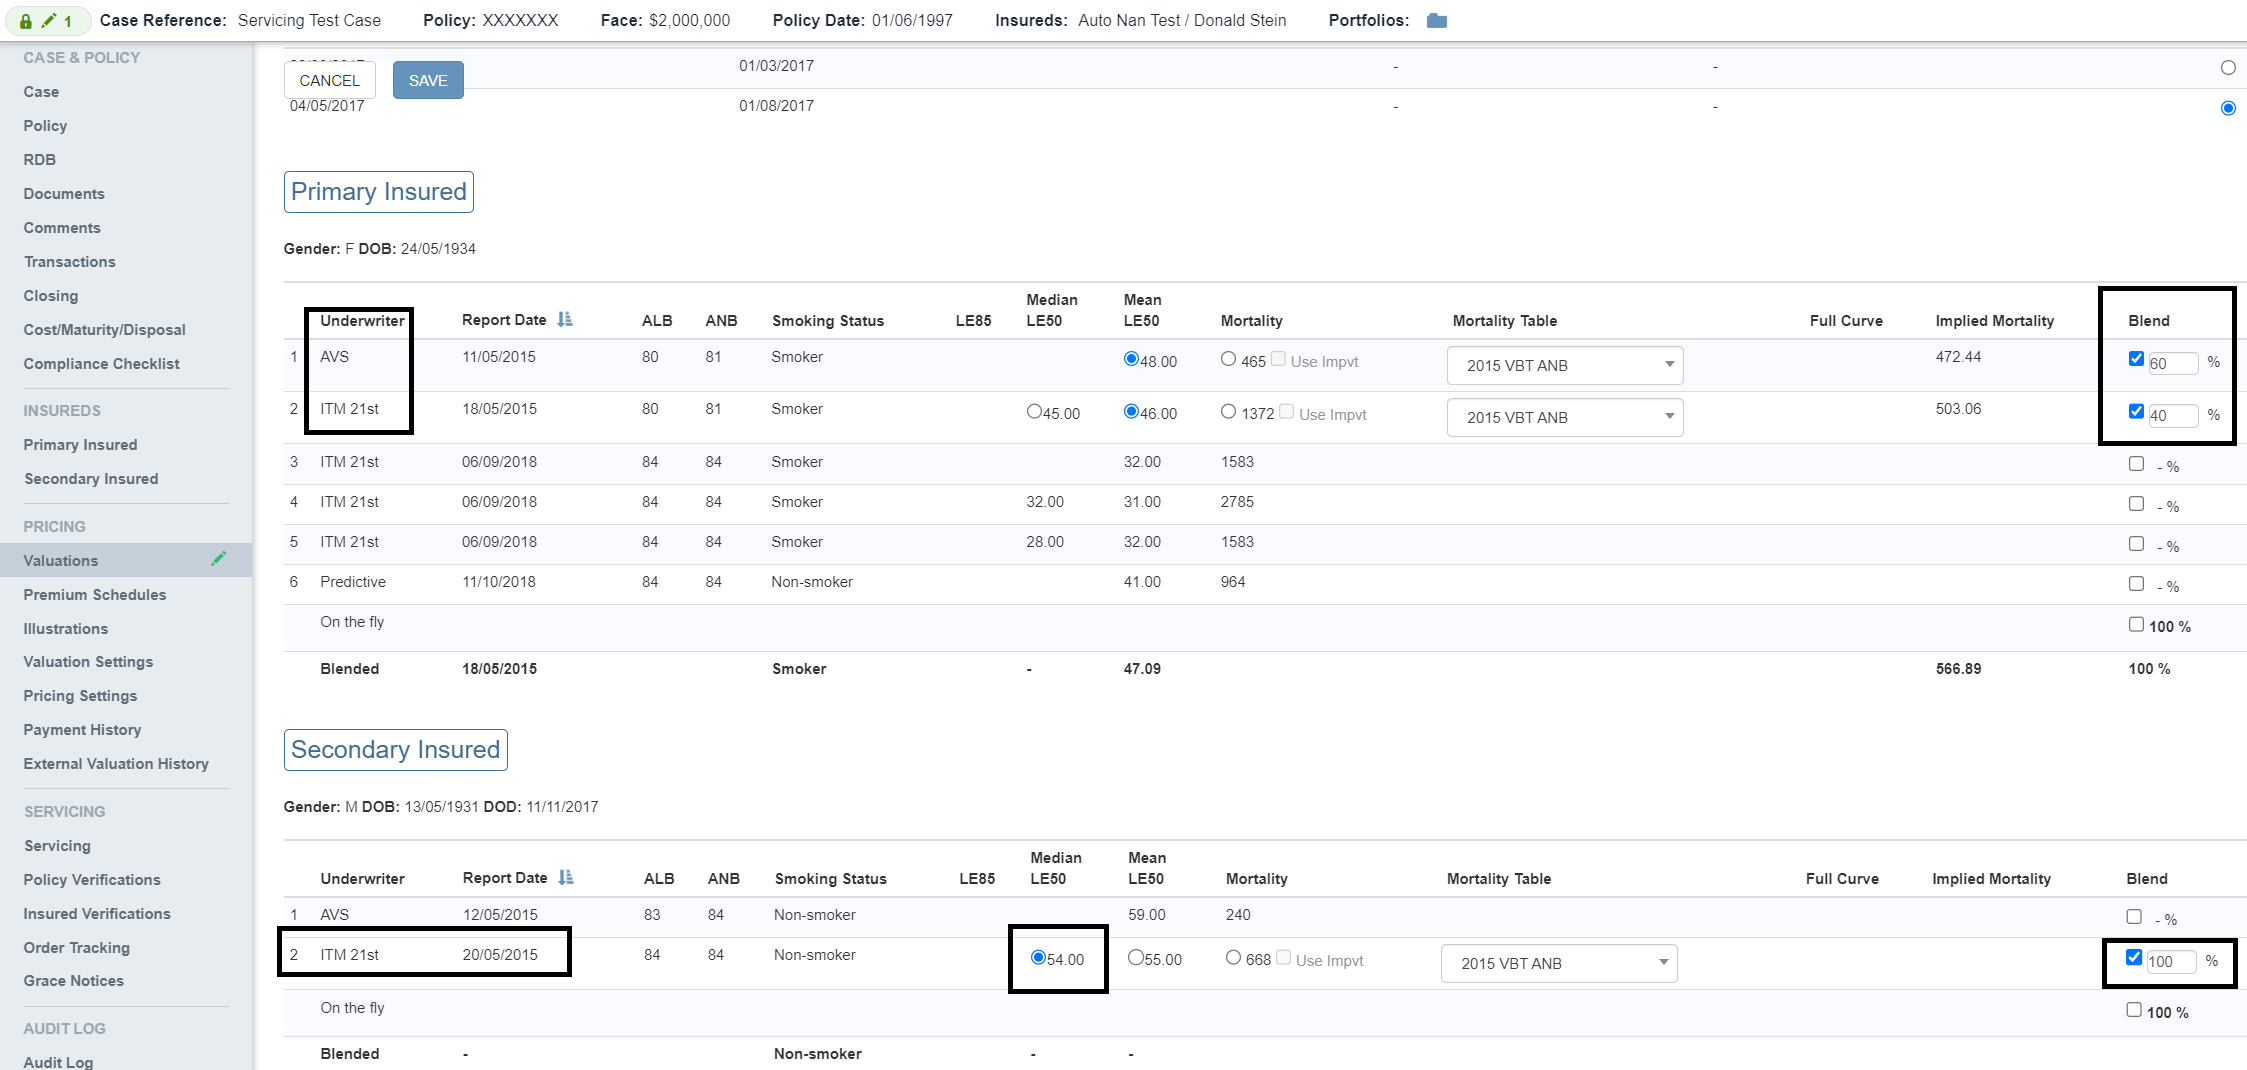Click the green pencil icon beside the lock
Image resolution: width=2247 pixels, height=1070 pixels.
48,20
